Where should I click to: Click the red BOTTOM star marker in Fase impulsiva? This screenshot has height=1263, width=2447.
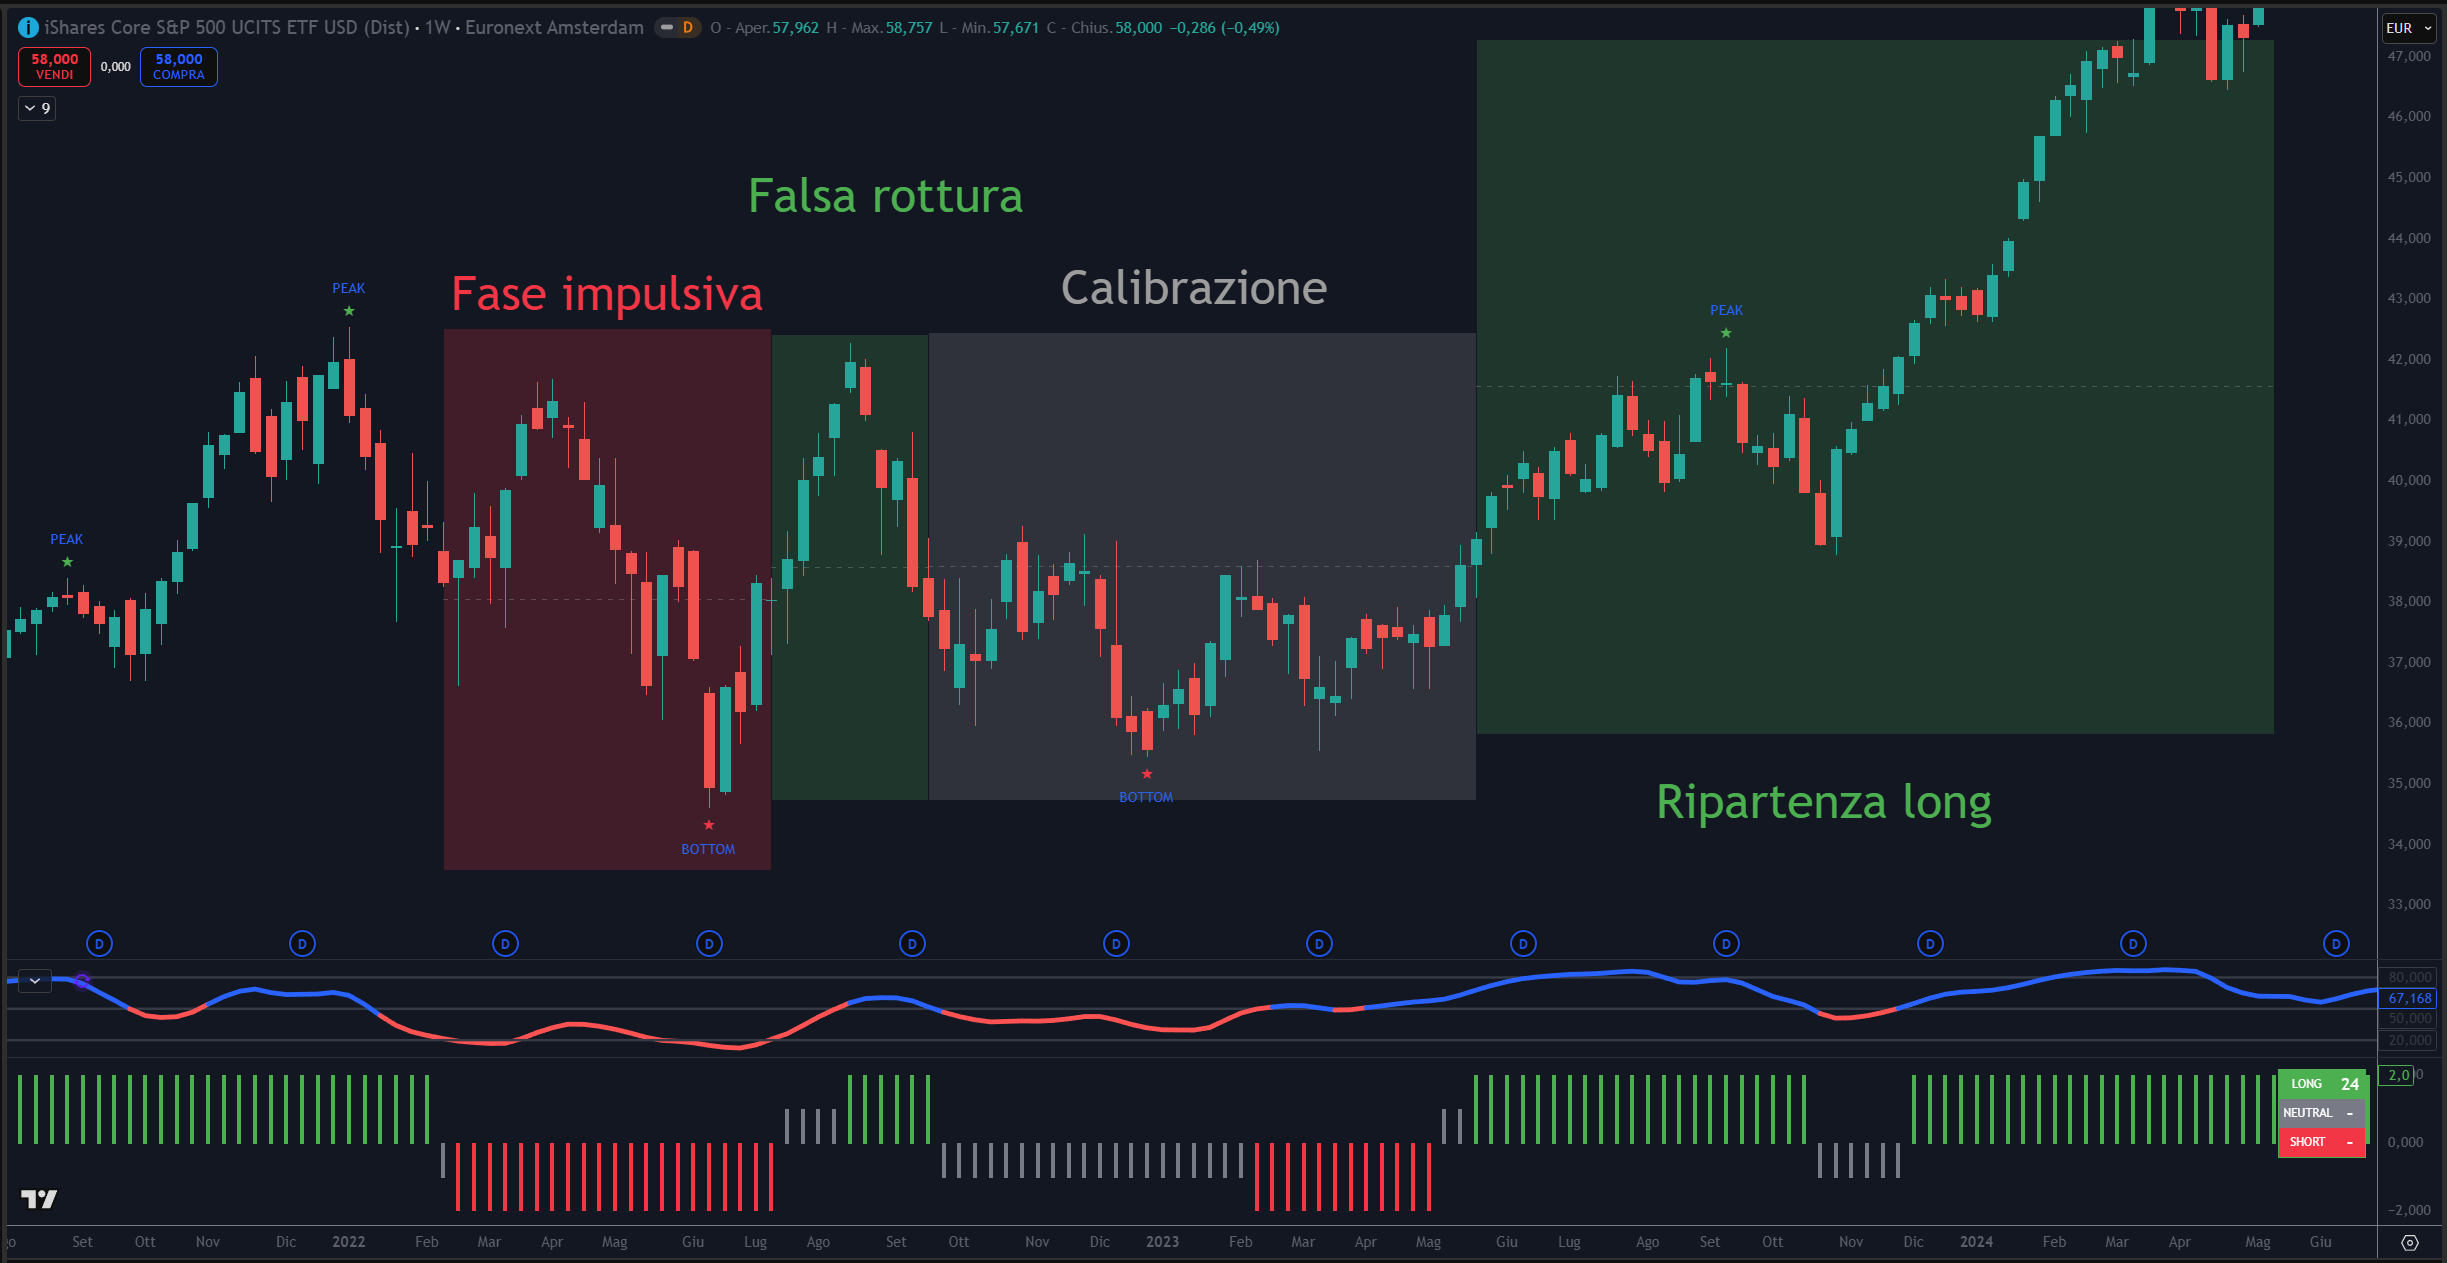click(708, 825)
